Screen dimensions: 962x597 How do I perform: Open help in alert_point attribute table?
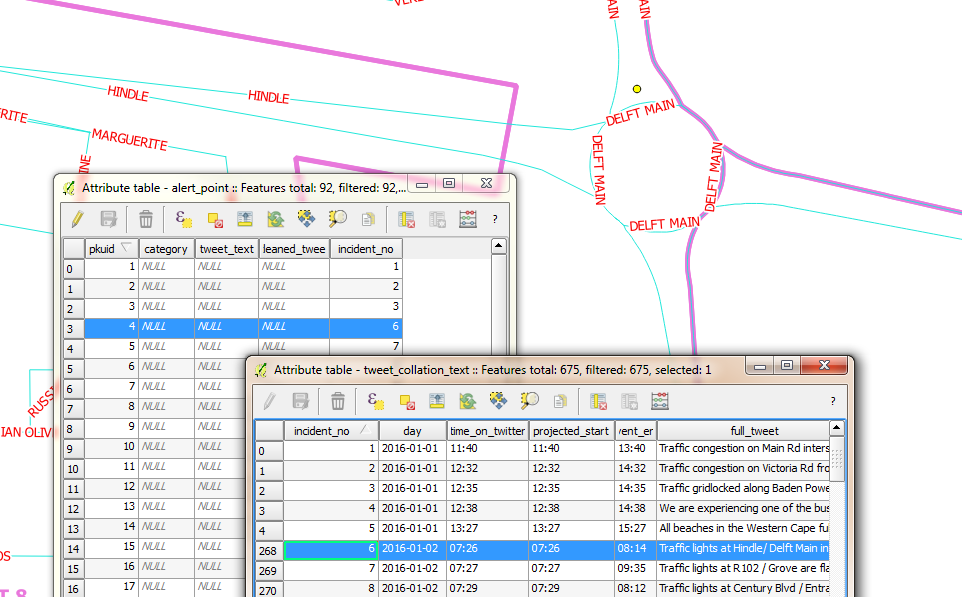point(495,219)
